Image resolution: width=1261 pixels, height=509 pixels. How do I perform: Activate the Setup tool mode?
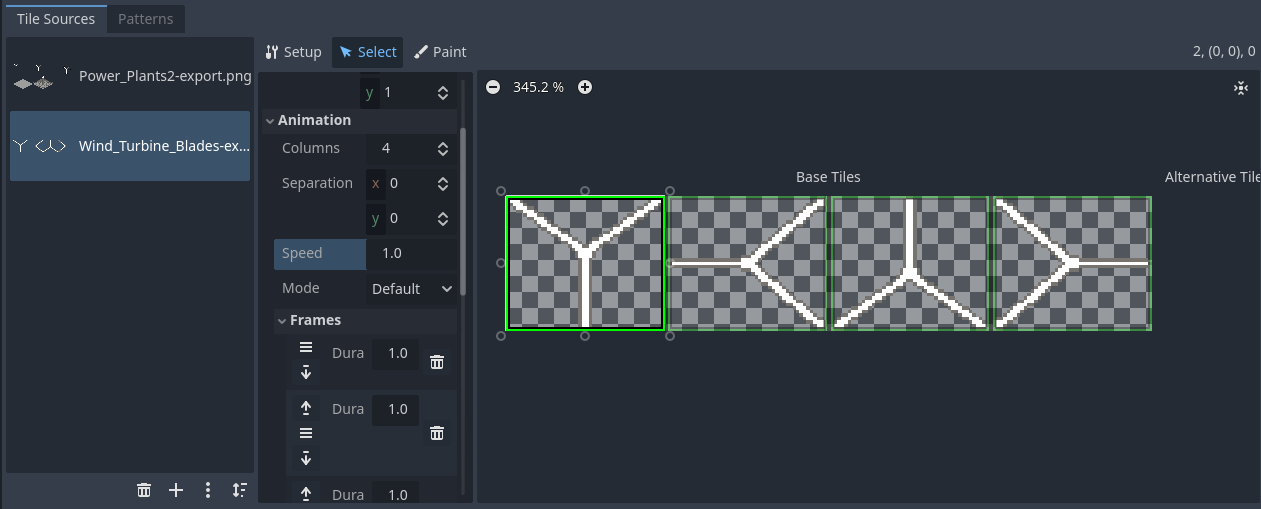click(294, 52)
